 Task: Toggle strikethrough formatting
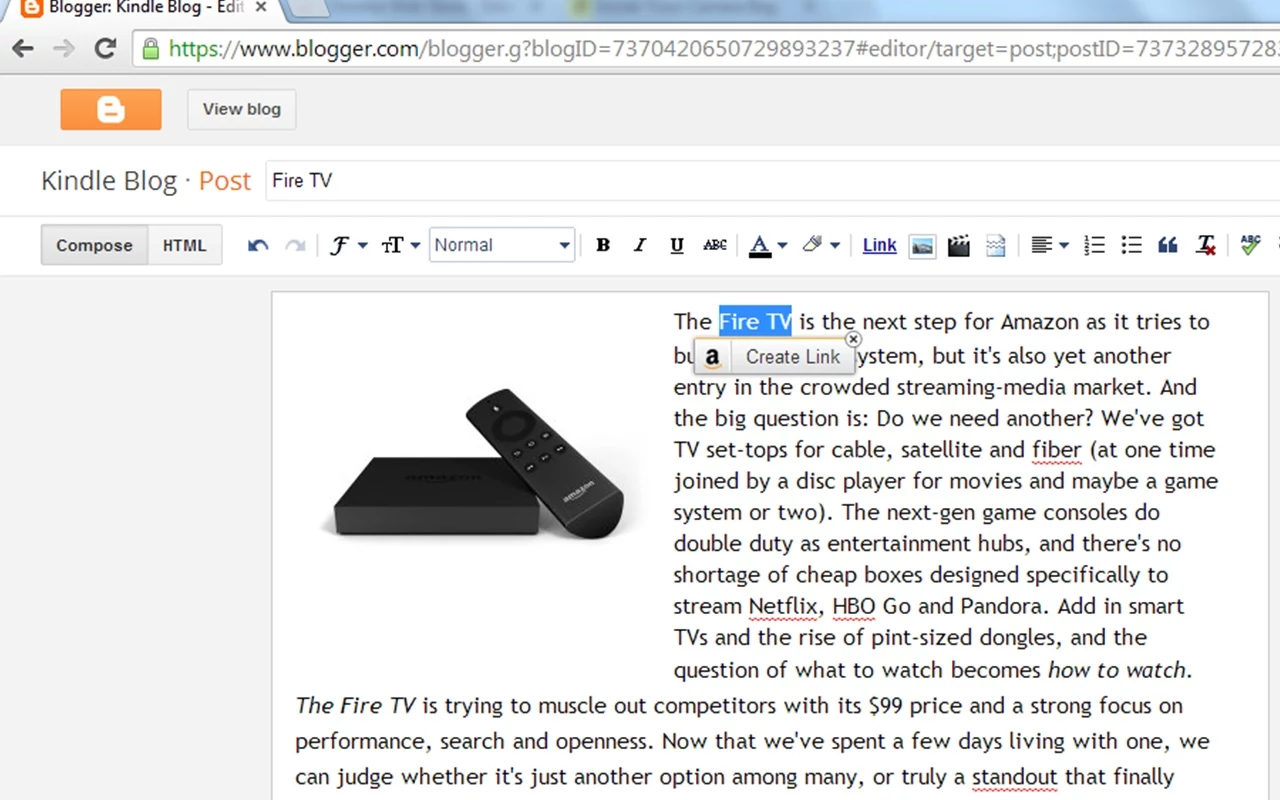[715, 245]
